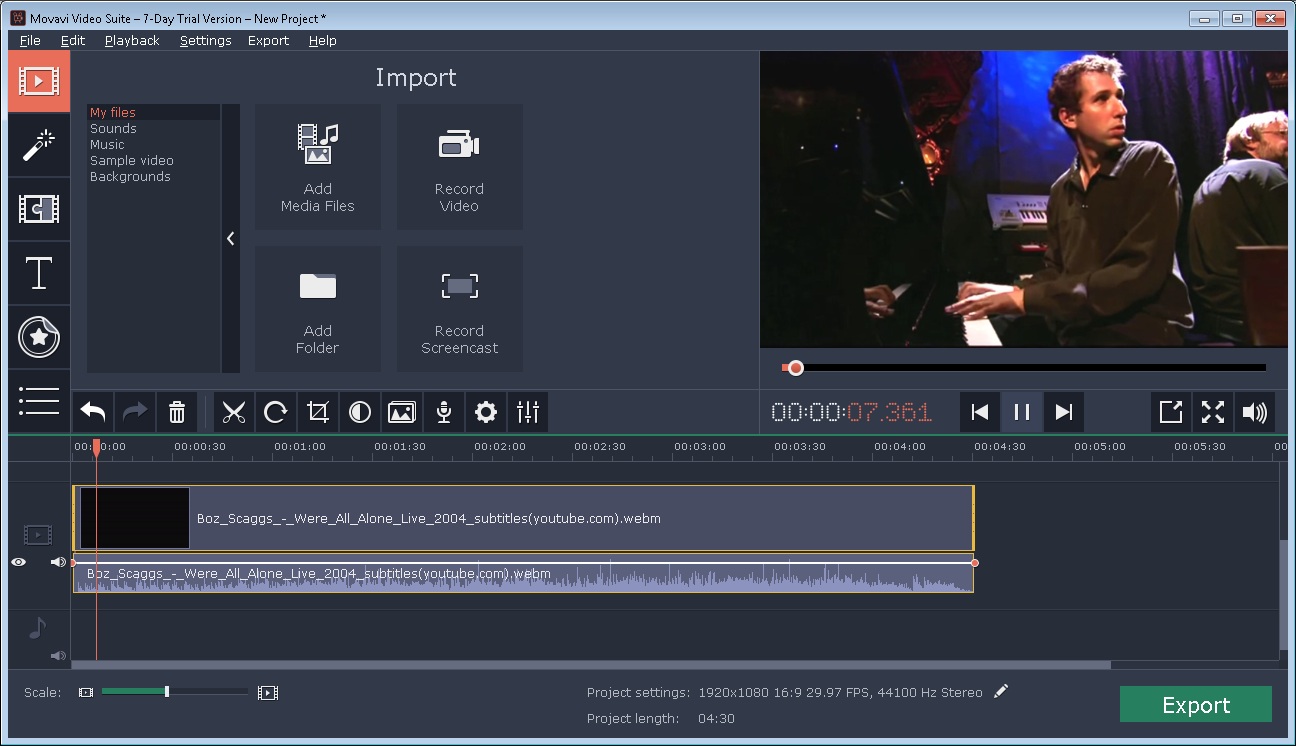Viewport: 1296px width, 746px height.
Task: Mute the music track speaker
Action: pos(59,656)
